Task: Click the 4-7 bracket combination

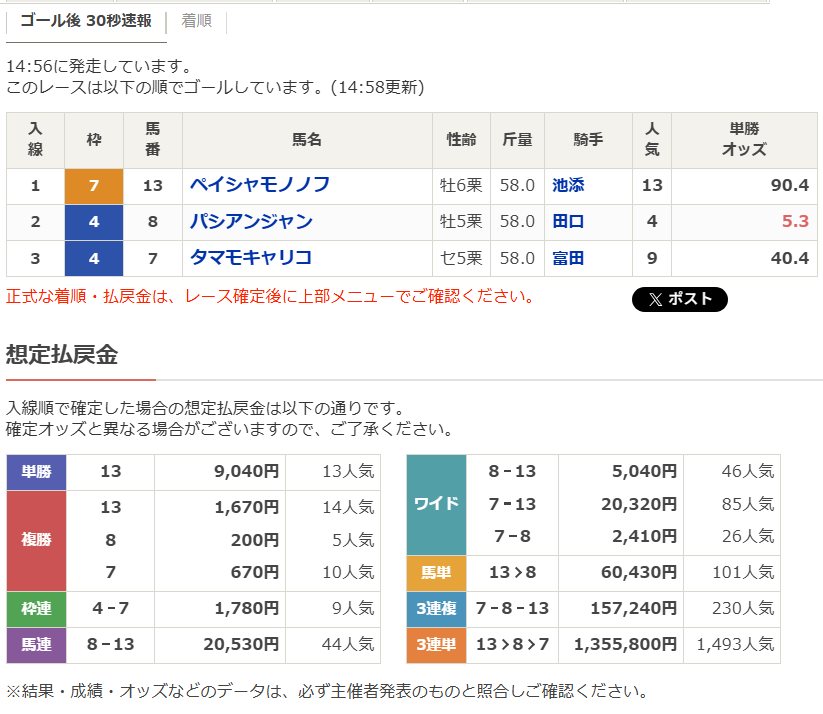Action: 111,608
